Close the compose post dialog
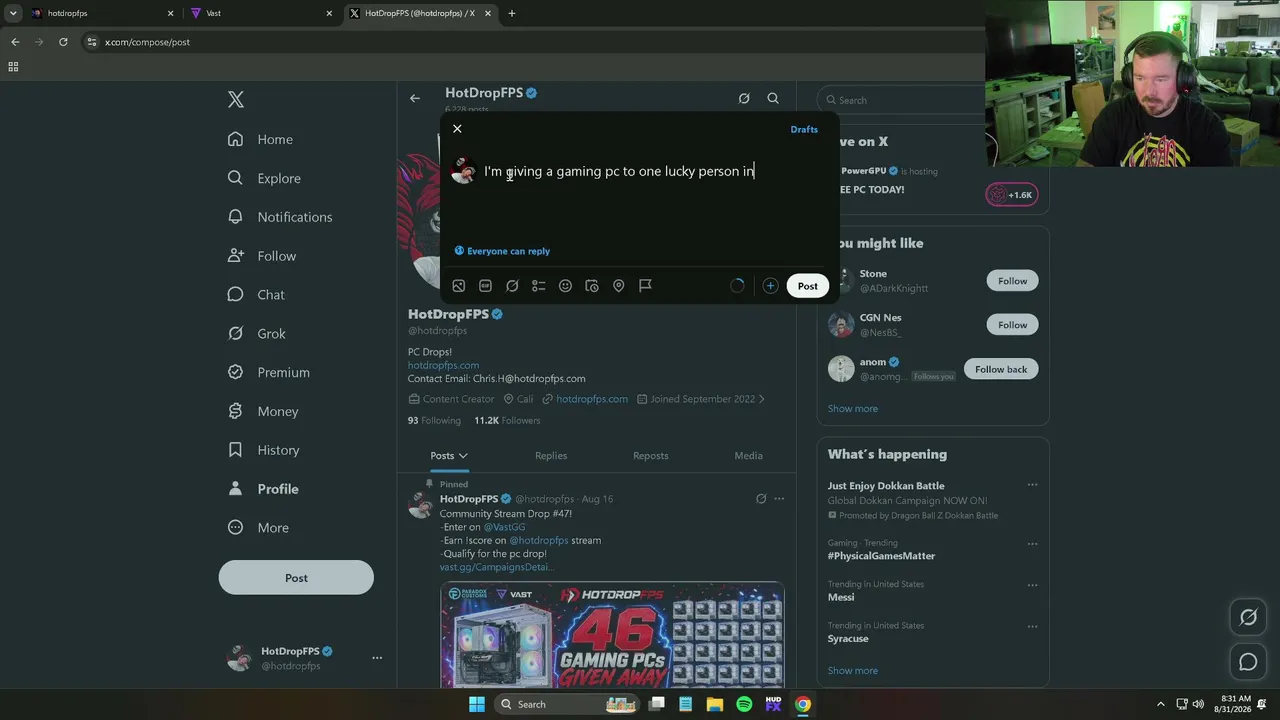This screenshot has height=720, width=1280. click(x=457, y=129)
